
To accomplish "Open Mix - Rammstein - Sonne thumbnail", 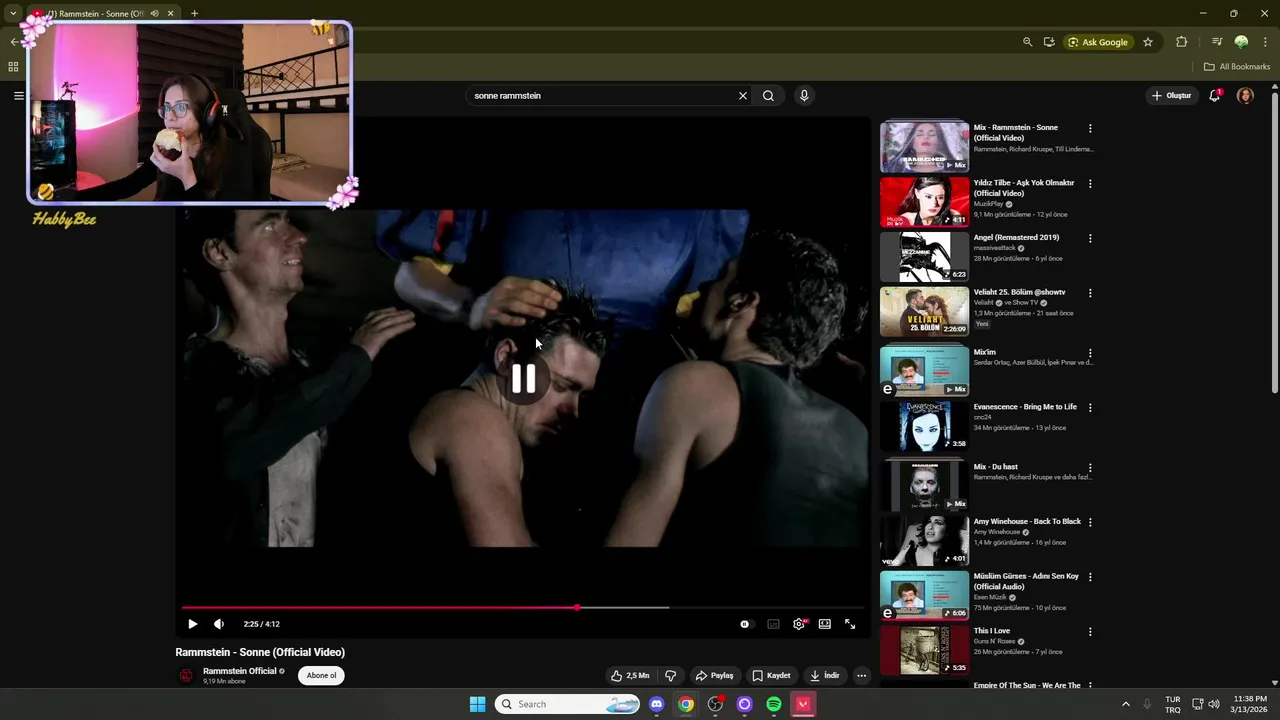I will point(924,146).
